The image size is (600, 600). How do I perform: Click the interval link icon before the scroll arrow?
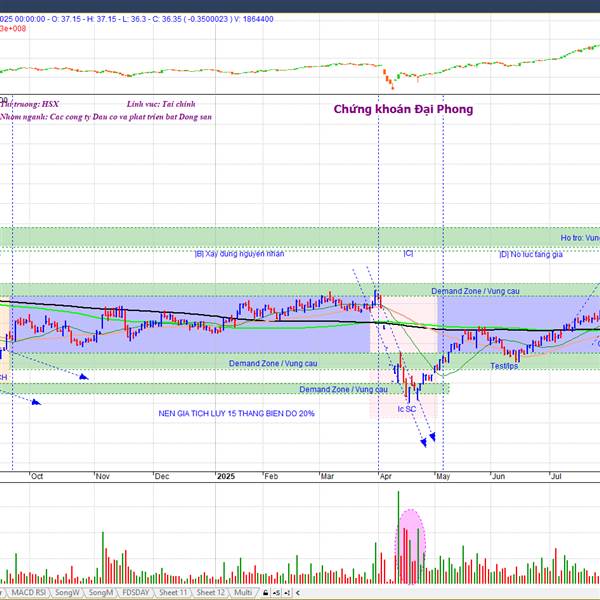287,593
